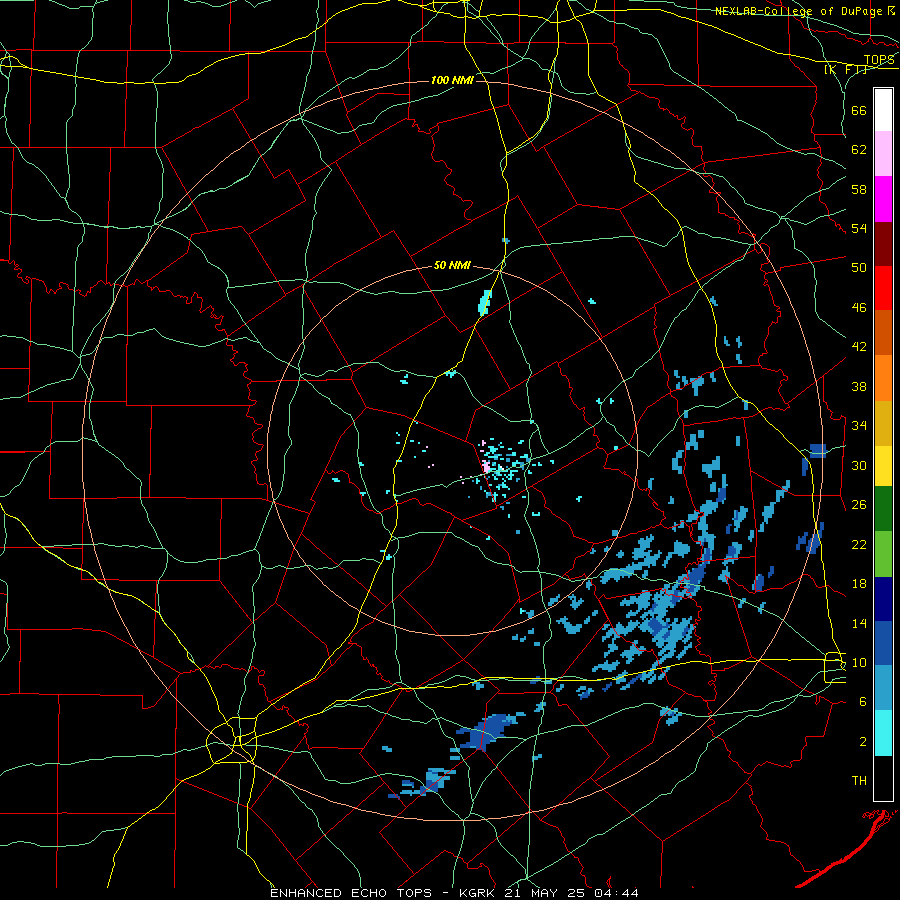Click the legend value 30
Viewport: 900px width, 900px height.
(x=859, y=465)
